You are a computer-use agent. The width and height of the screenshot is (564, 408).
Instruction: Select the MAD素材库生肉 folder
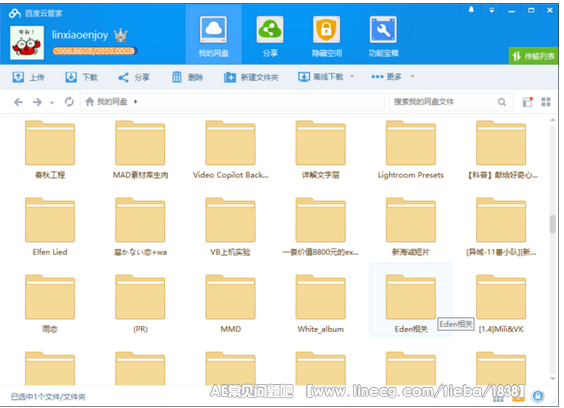[x=140, y=149]
